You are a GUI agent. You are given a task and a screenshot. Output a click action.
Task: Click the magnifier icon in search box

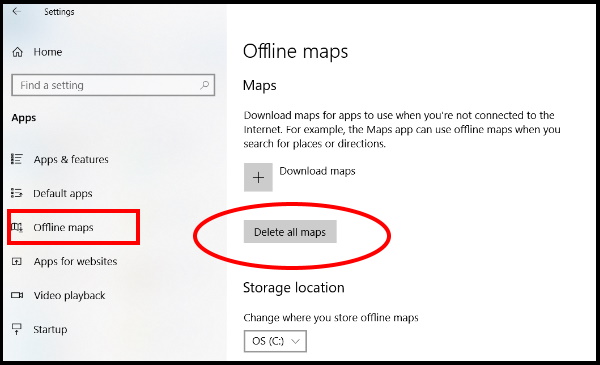tap(205, 85)
